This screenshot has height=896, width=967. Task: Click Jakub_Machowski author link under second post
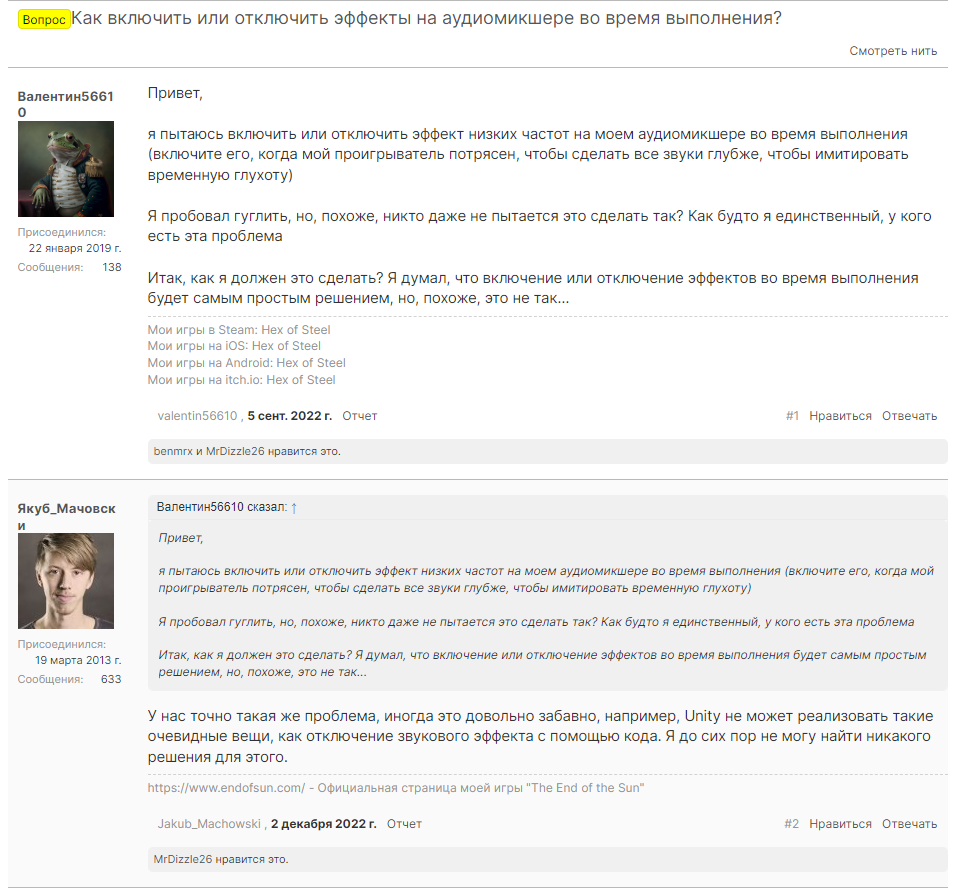(x=209, y=824)
